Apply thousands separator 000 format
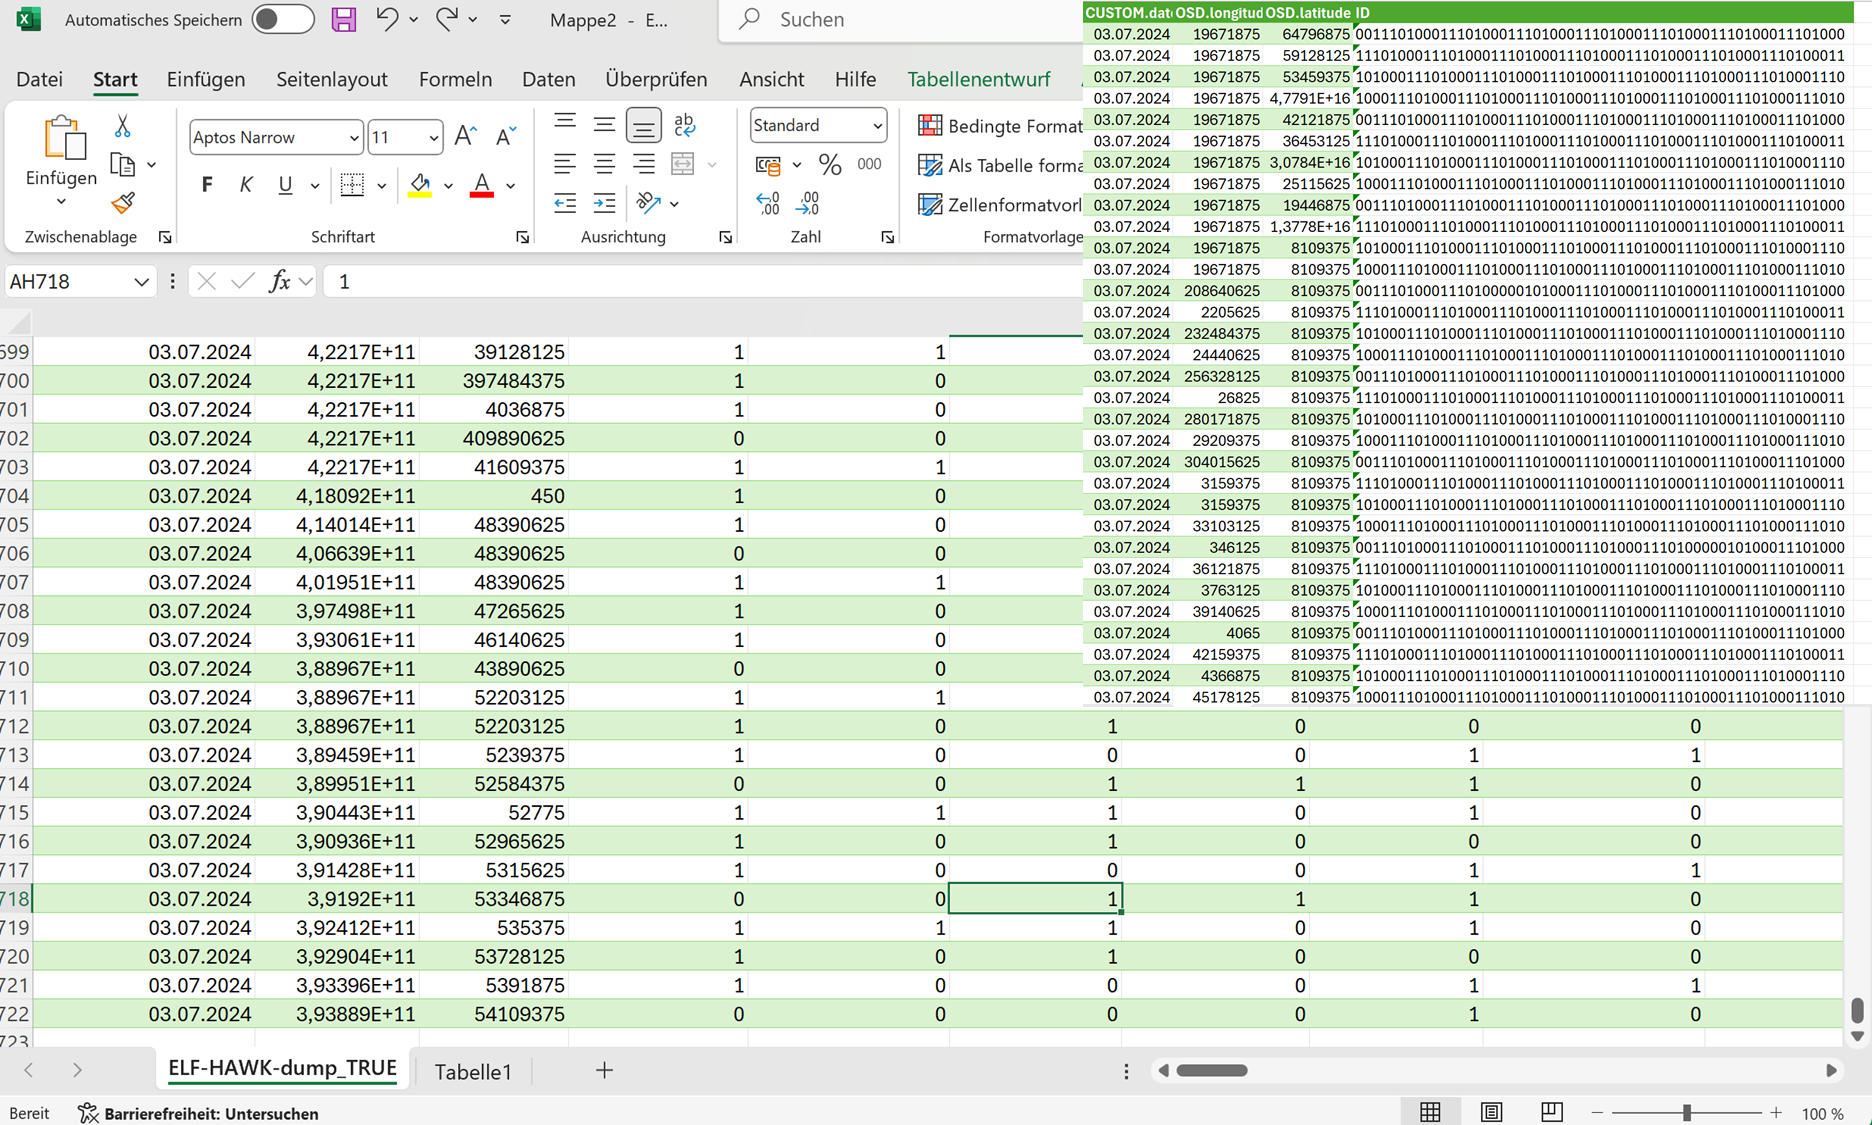 point(869,164)
